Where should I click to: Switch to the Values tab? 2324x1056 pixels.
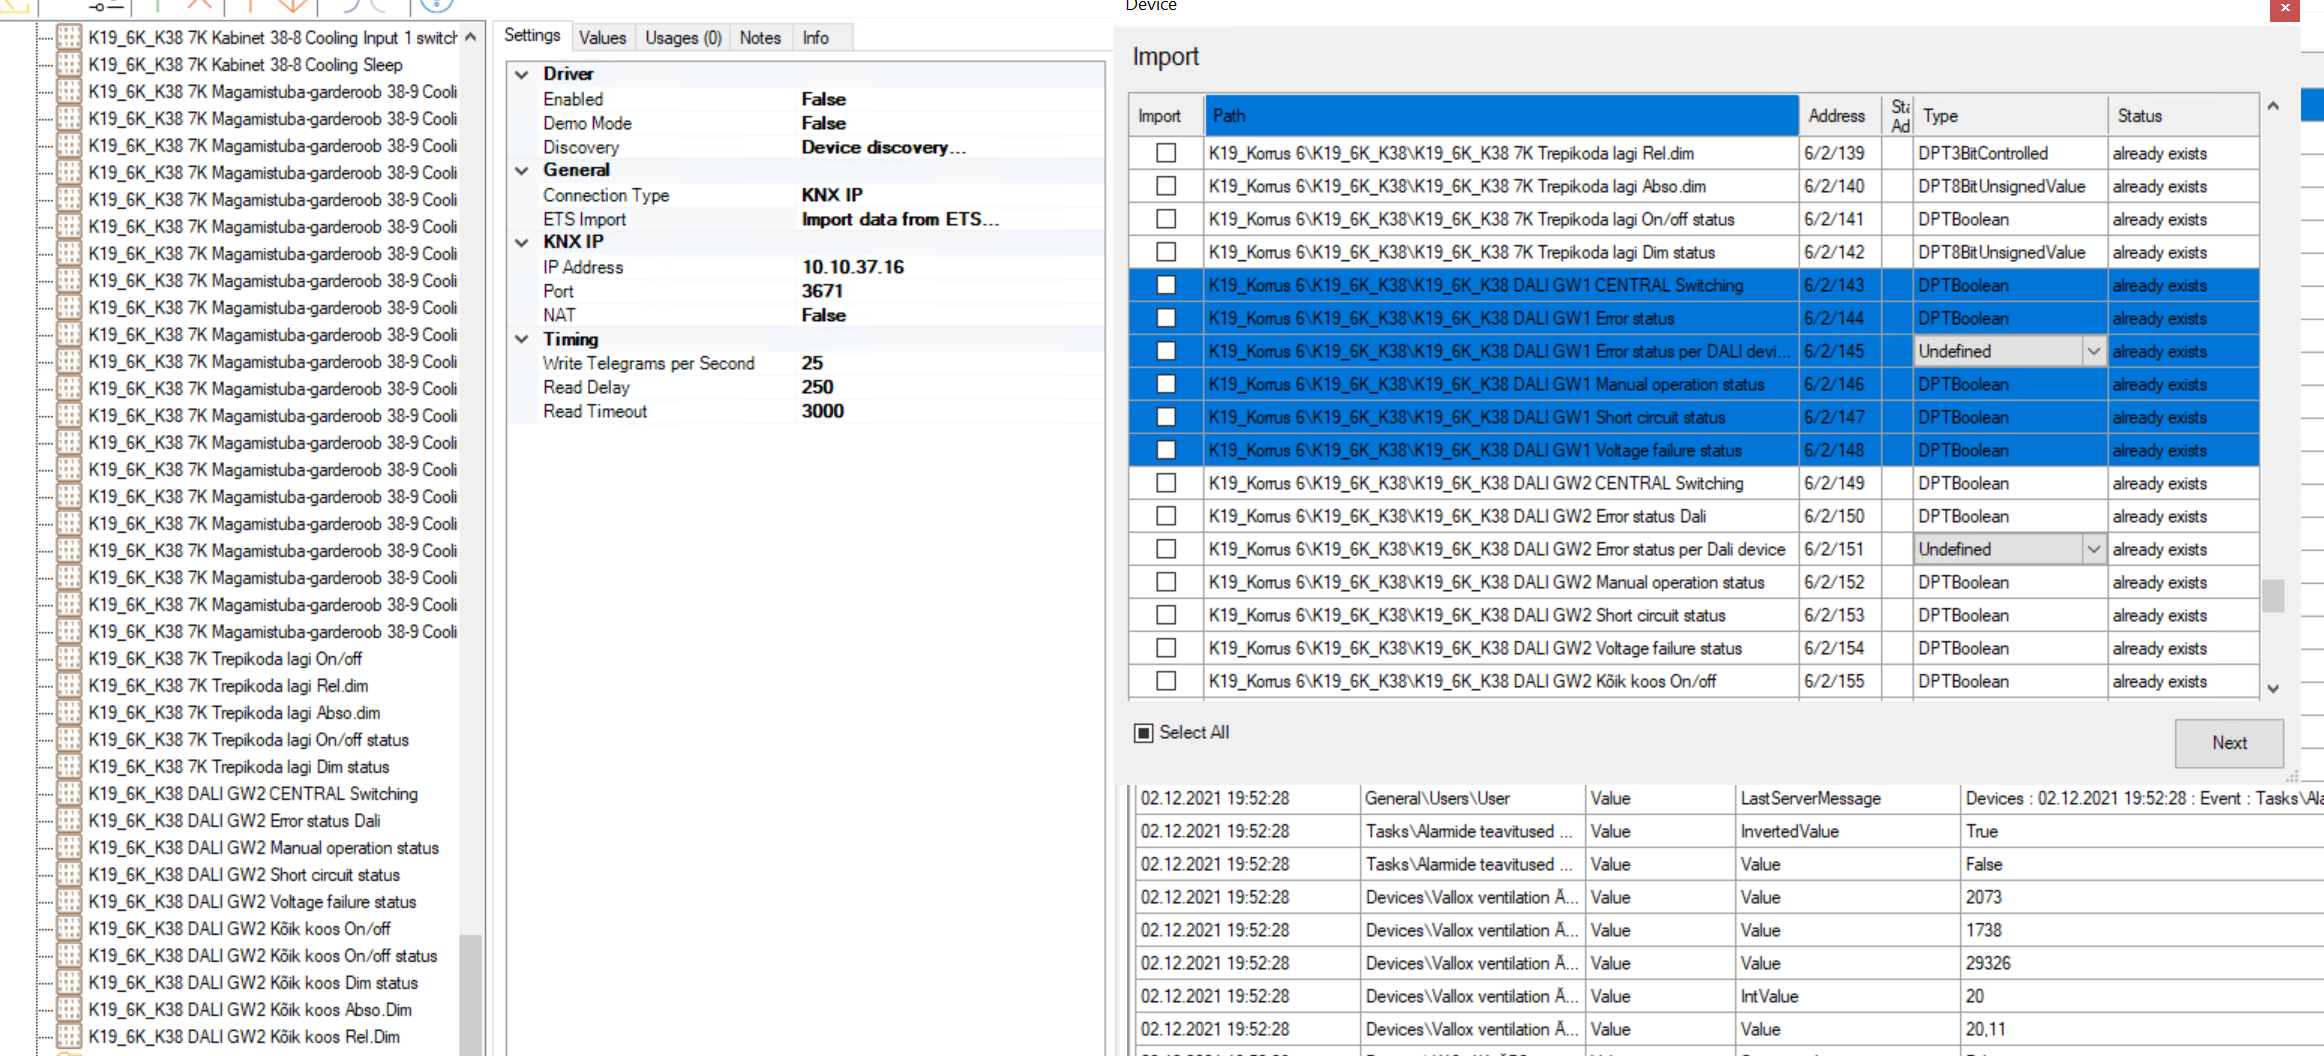[602, 38]
